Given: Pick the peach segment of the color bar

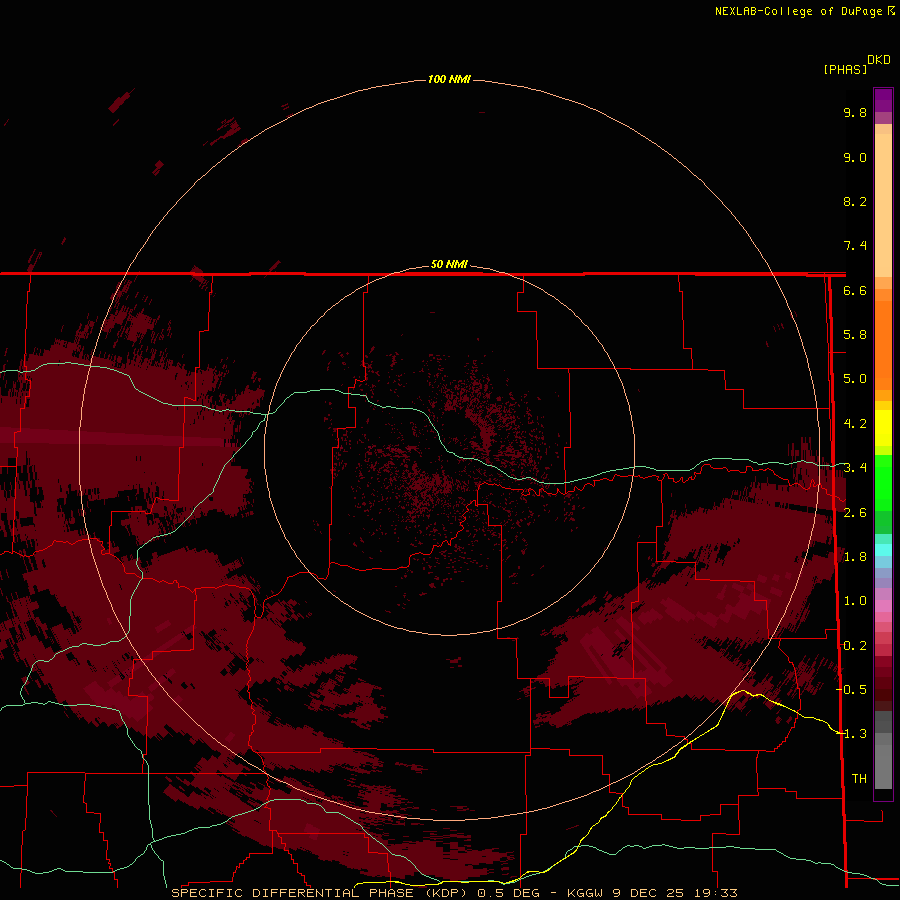Looking at the screenshot, I should click(x=883, y=205).
